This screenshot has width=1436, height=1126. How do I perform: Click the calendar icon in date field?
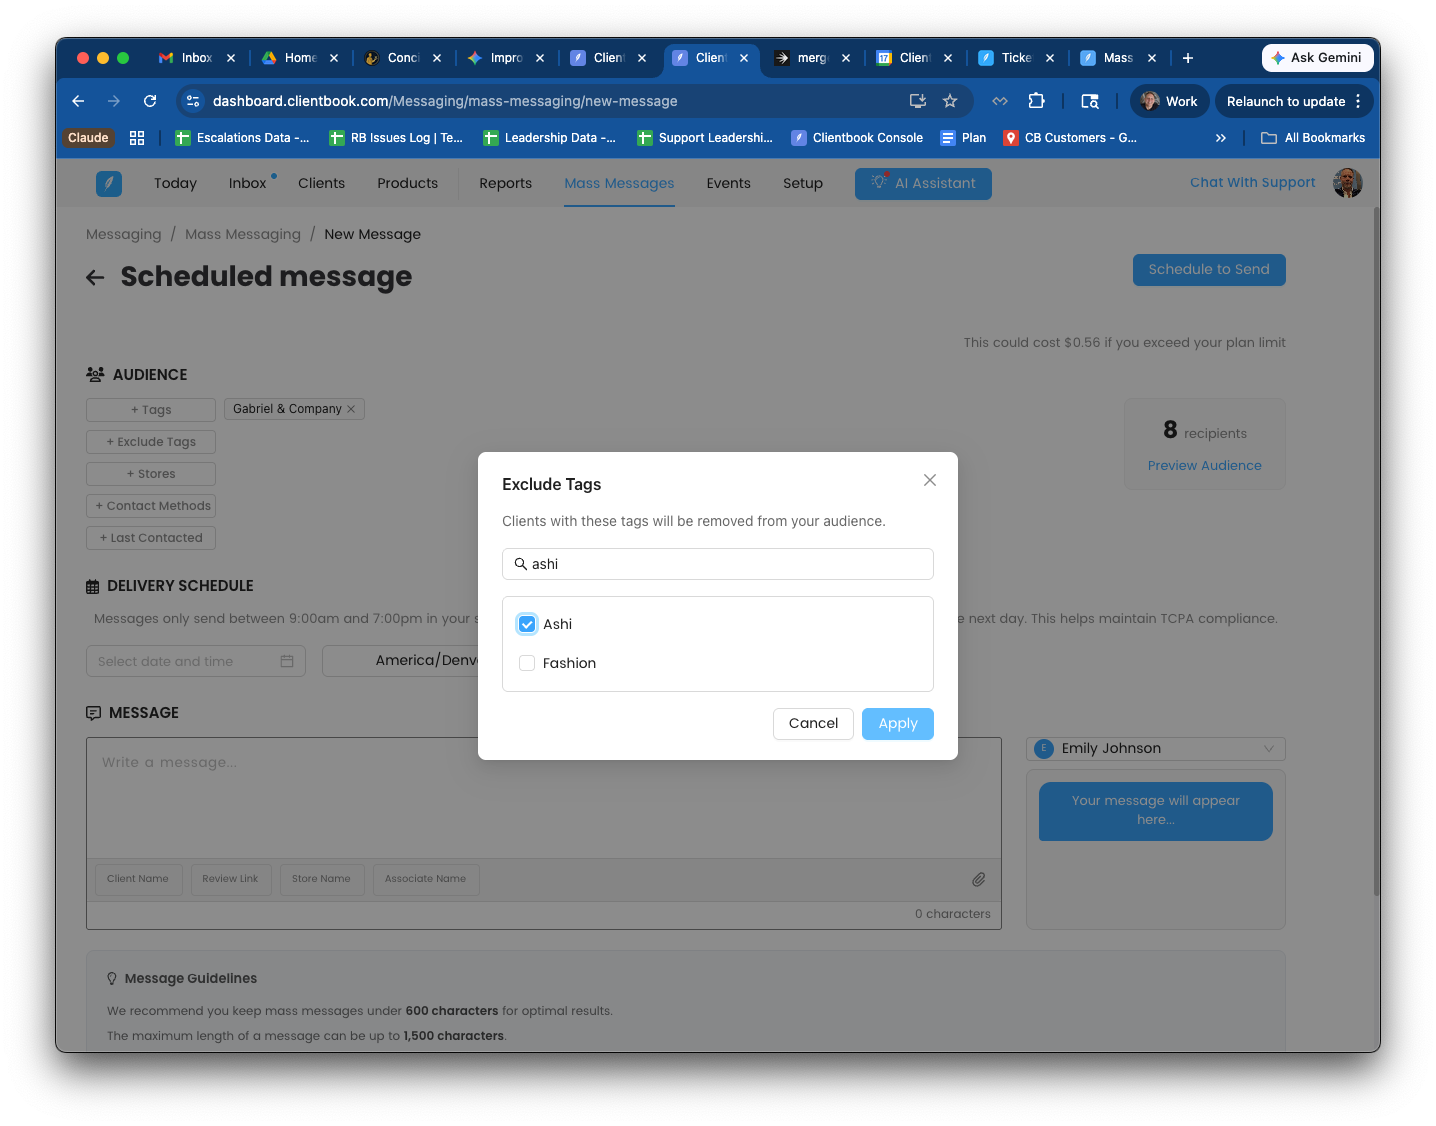[287, 661]
